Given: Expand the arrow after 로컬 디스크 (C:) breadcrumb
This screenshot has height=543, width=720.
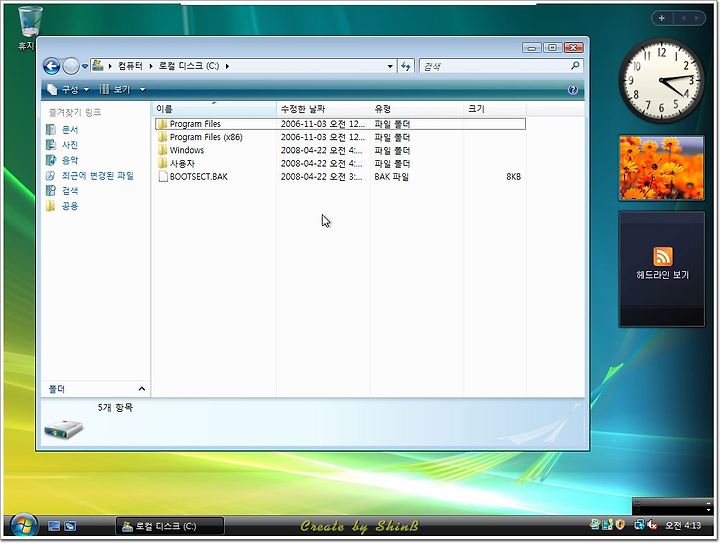Looking at the screenshot, I should tap(227, 66).
